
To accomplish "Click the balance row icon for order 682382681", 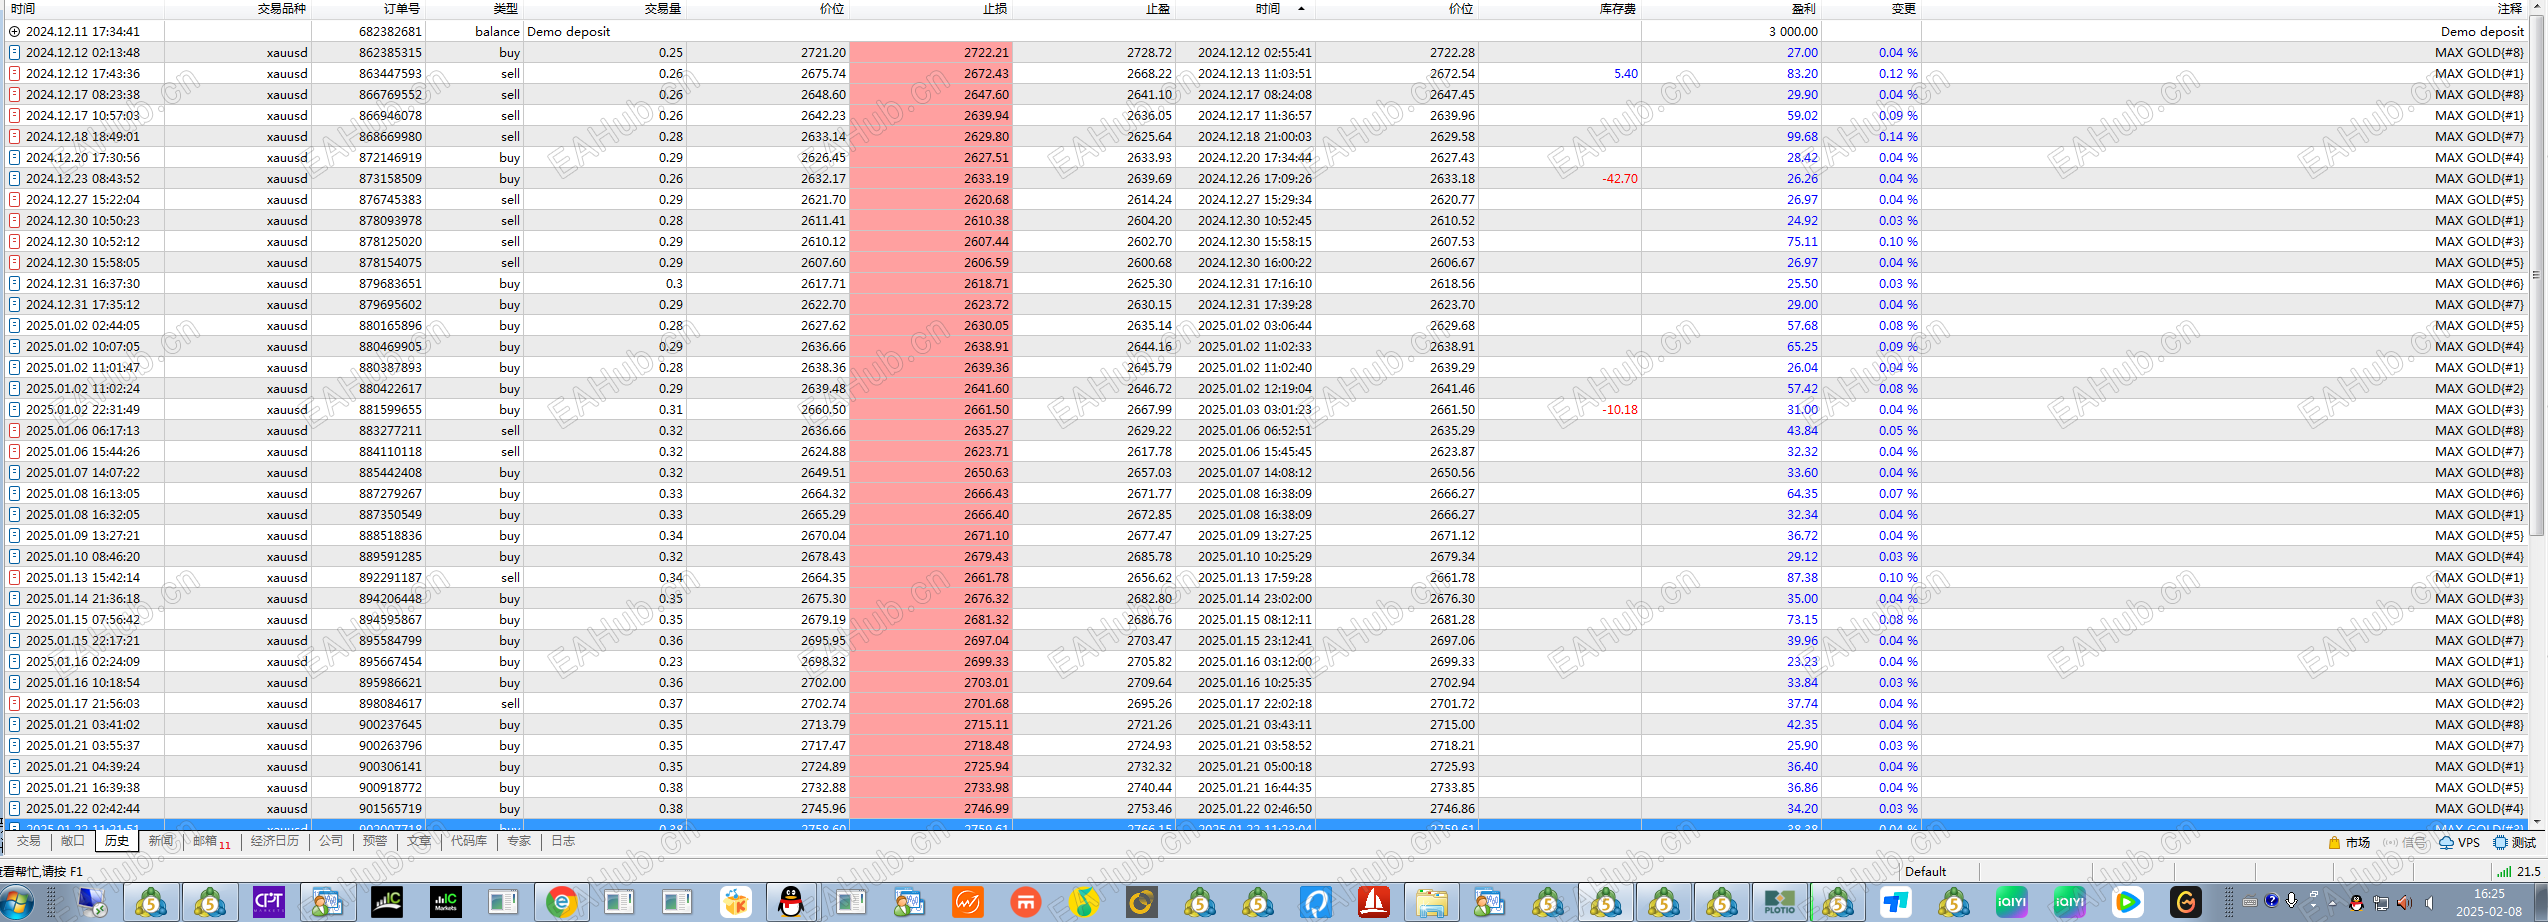I will [14, 31].
